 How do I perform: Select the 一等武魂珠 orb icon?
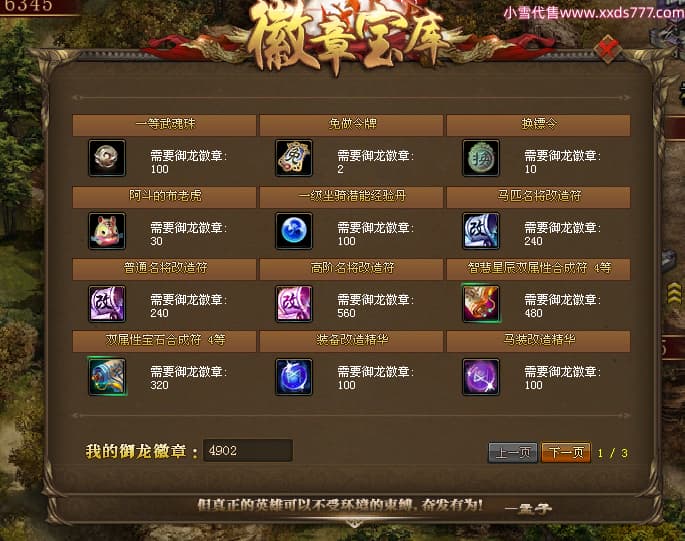point(107,158)
